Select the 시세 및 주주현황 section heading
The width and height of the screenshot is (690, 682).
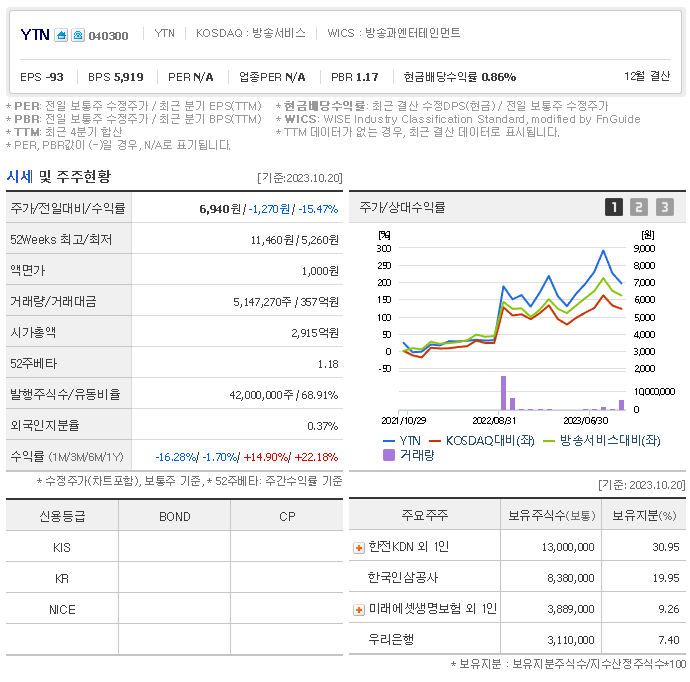[x=59, y=176]
